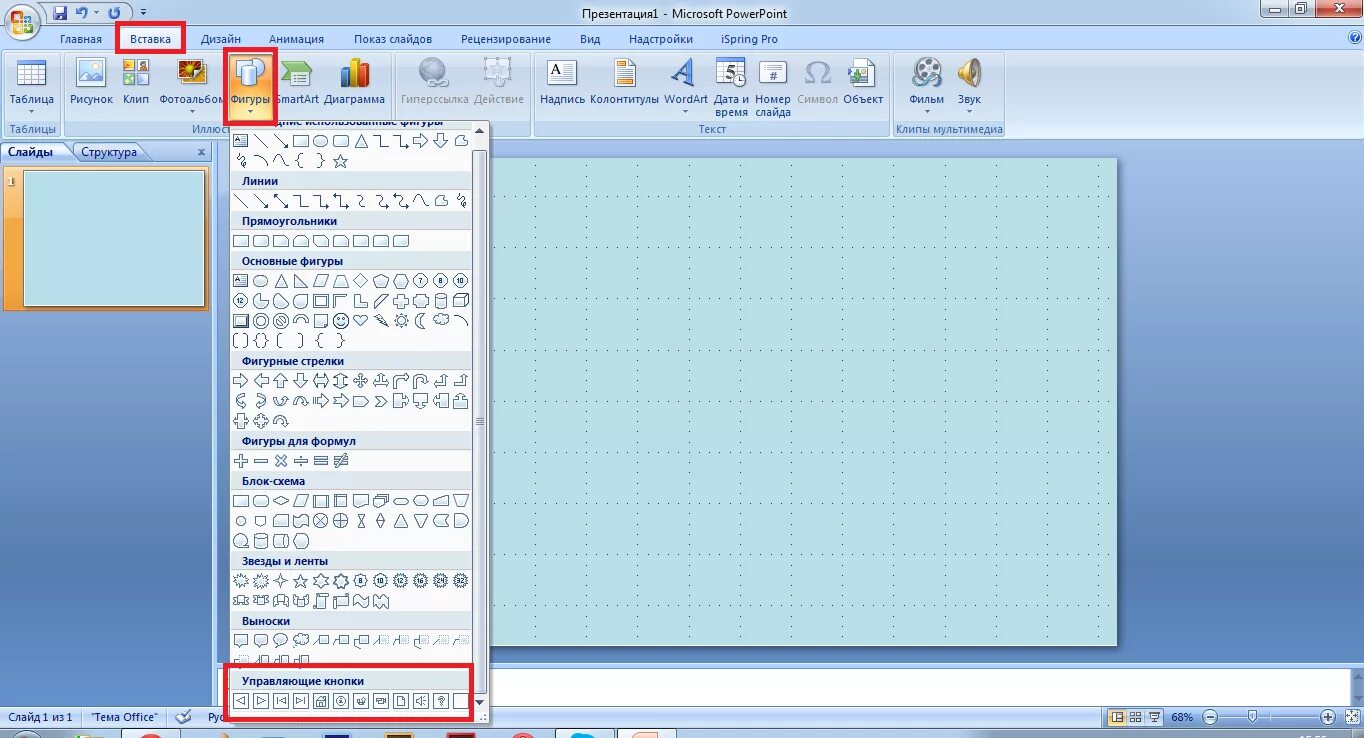This screenshot has width=1364, height=738.
Task: Click the zoom out minus button
Action: pyautogui.click(x=1210, y=717)
